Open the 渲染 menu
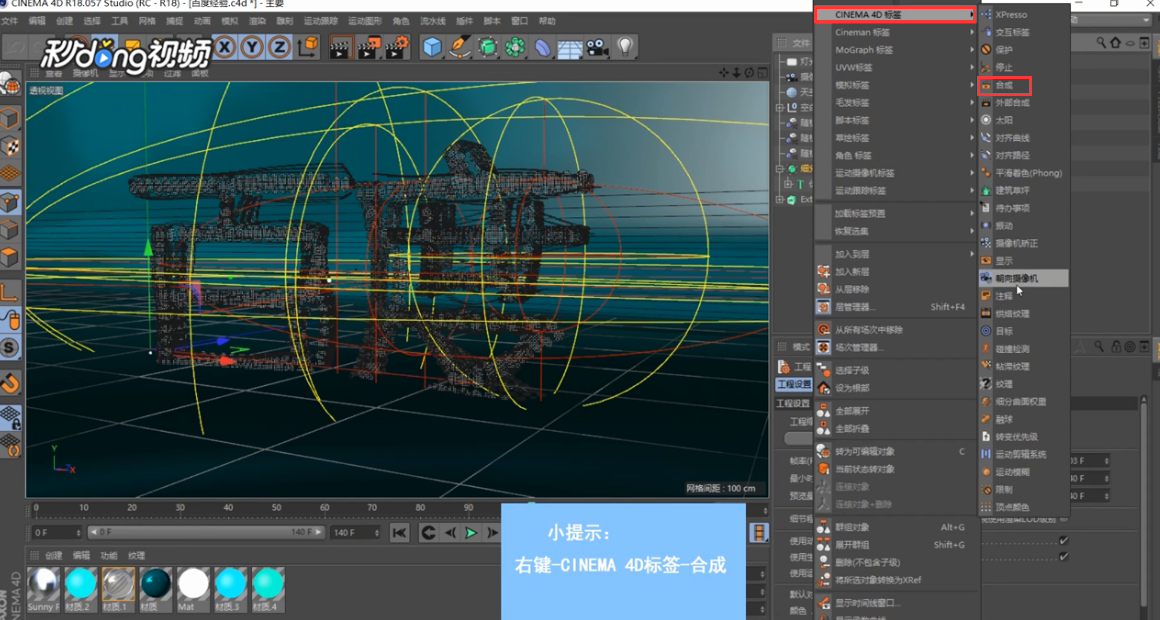This screenshot has width=1160, height=620. (257, 21)
